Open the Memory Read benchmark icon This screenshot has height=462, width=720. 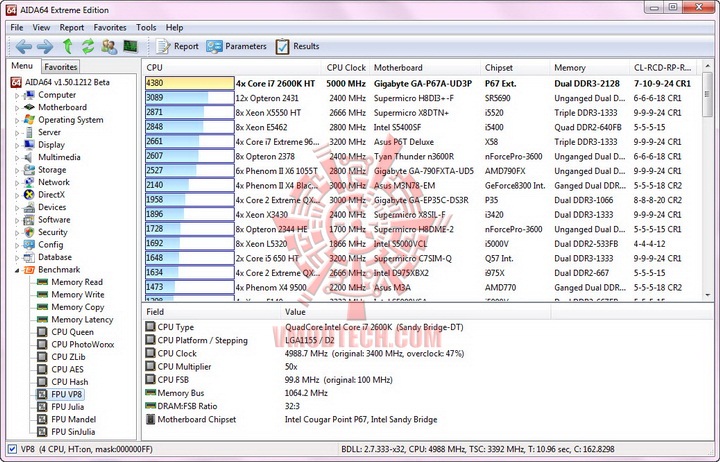click(42, 282)
